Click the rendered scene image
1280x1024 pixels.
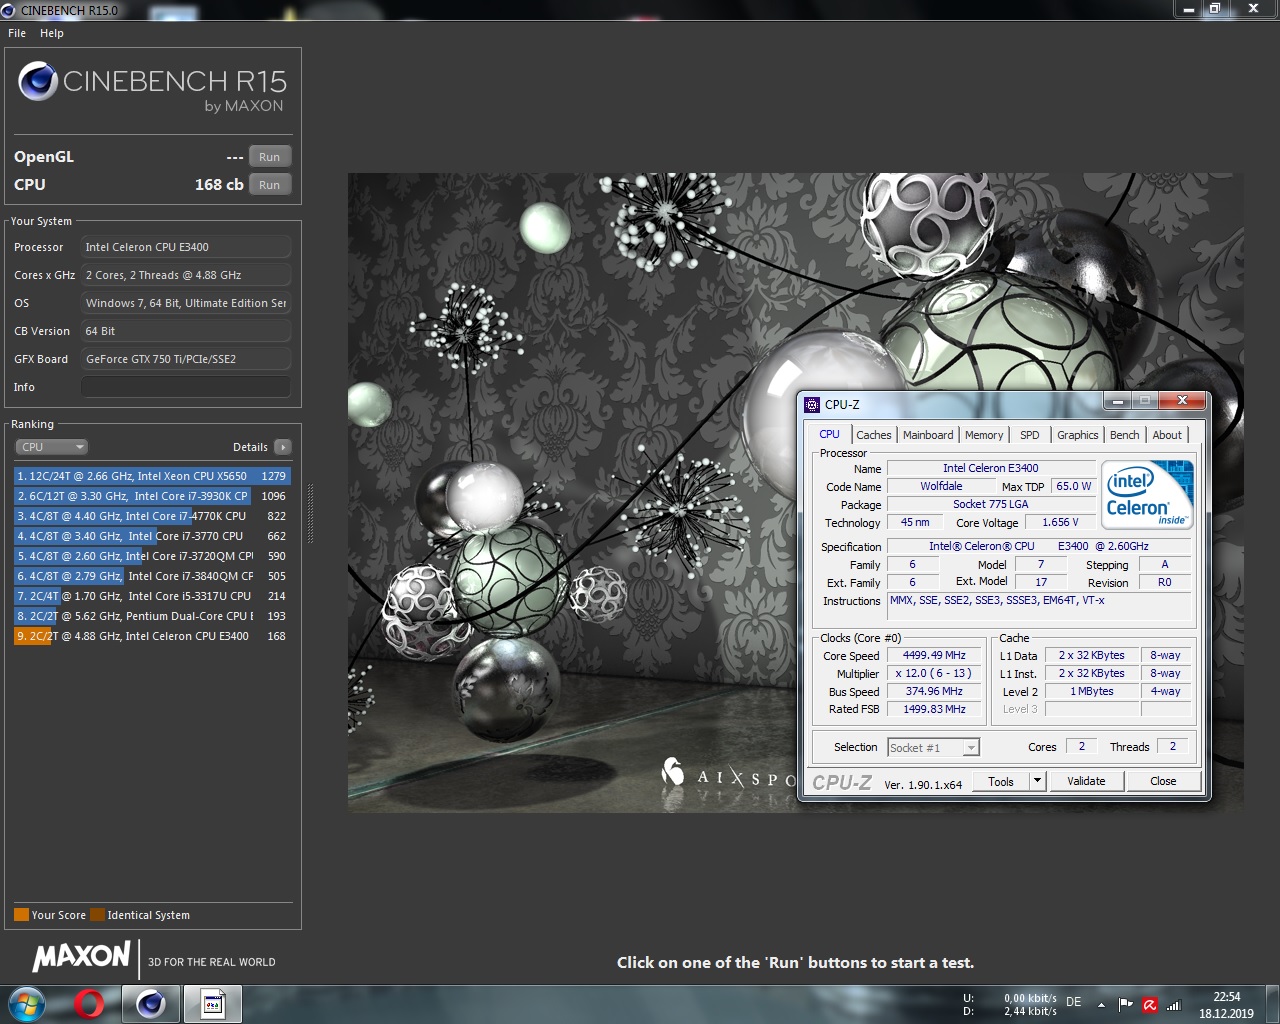coord(795,492)
